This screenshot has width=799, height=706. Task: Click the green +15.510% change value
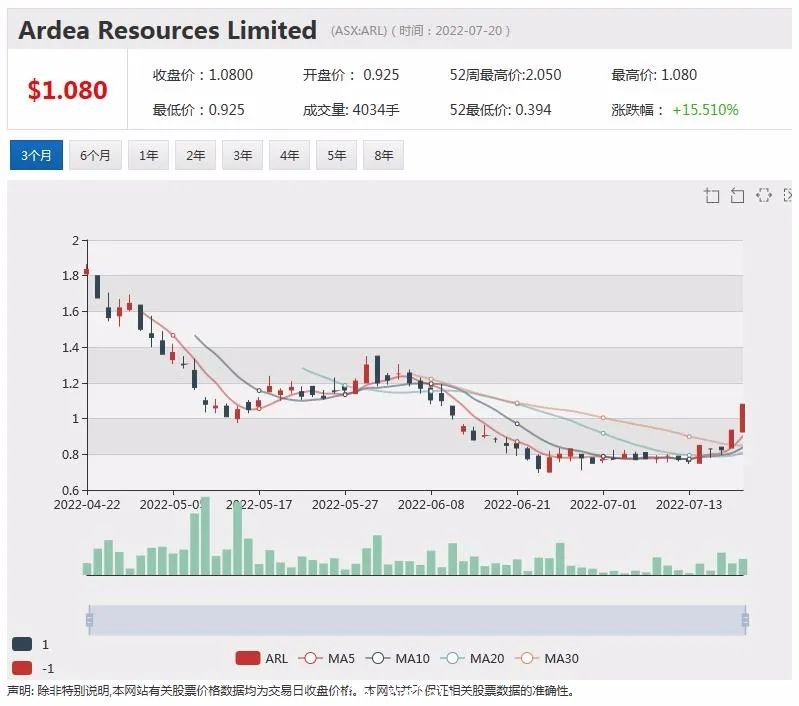[705, 110]
